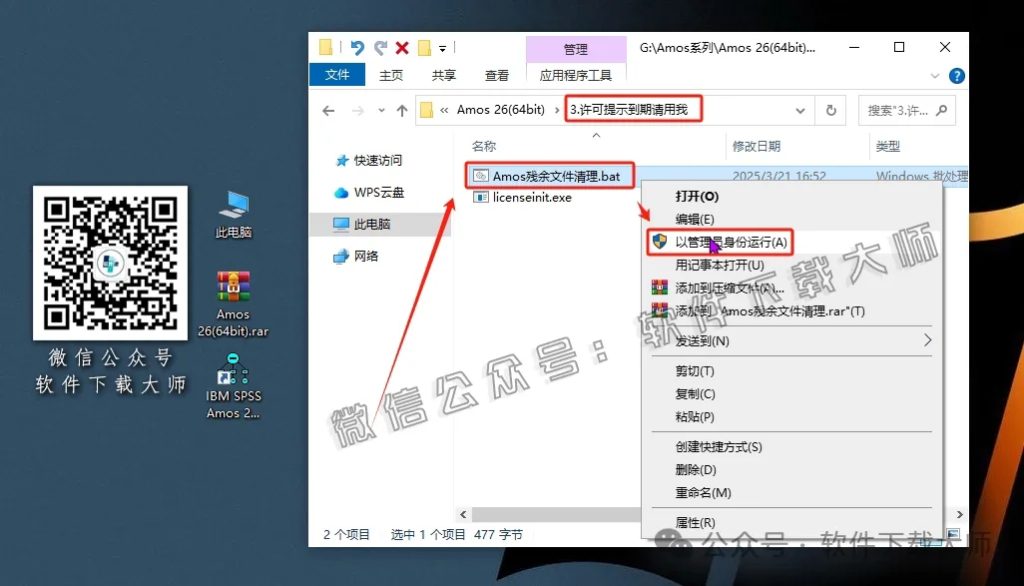1024x586 pixels.
Task: Click the Redo icon in the Quick Access toolbar
Action: pyautogui.click(x=381, y=47)
